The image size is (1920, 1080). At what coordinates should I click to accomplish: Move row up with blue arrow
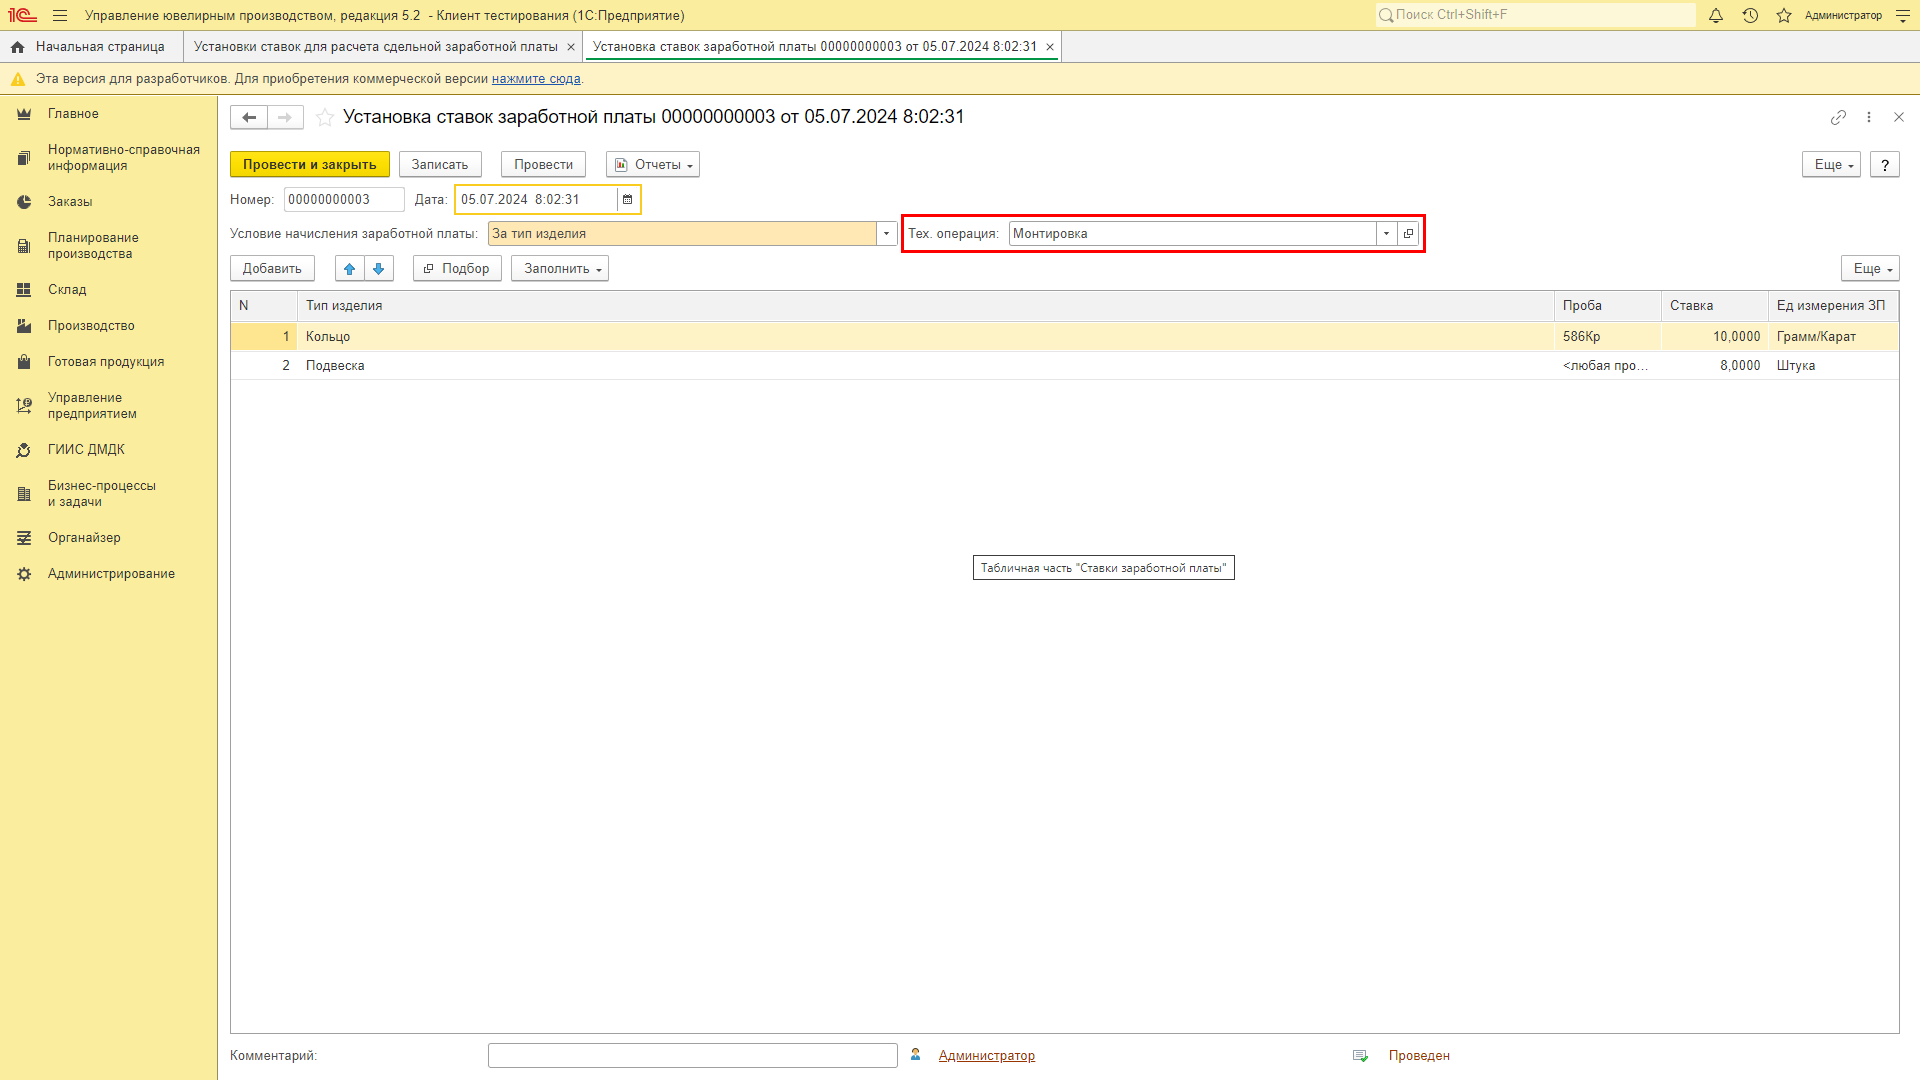pos(350,268)
